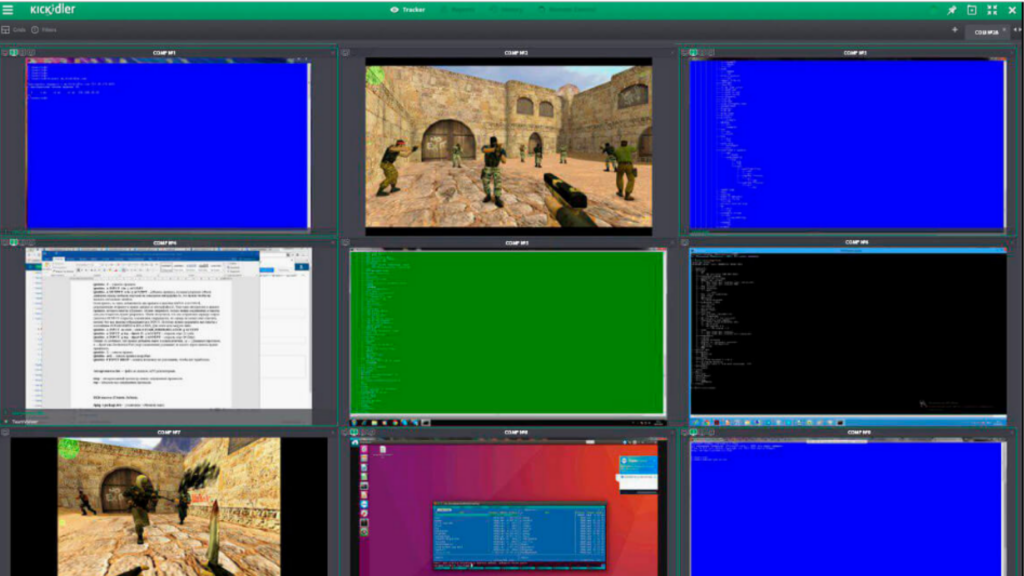Image resolution: width=1024 pixels, height=576 pixels.
Task: Click the COMP №6 cell title
Action: pyautogui.click(x=856, y=242)
